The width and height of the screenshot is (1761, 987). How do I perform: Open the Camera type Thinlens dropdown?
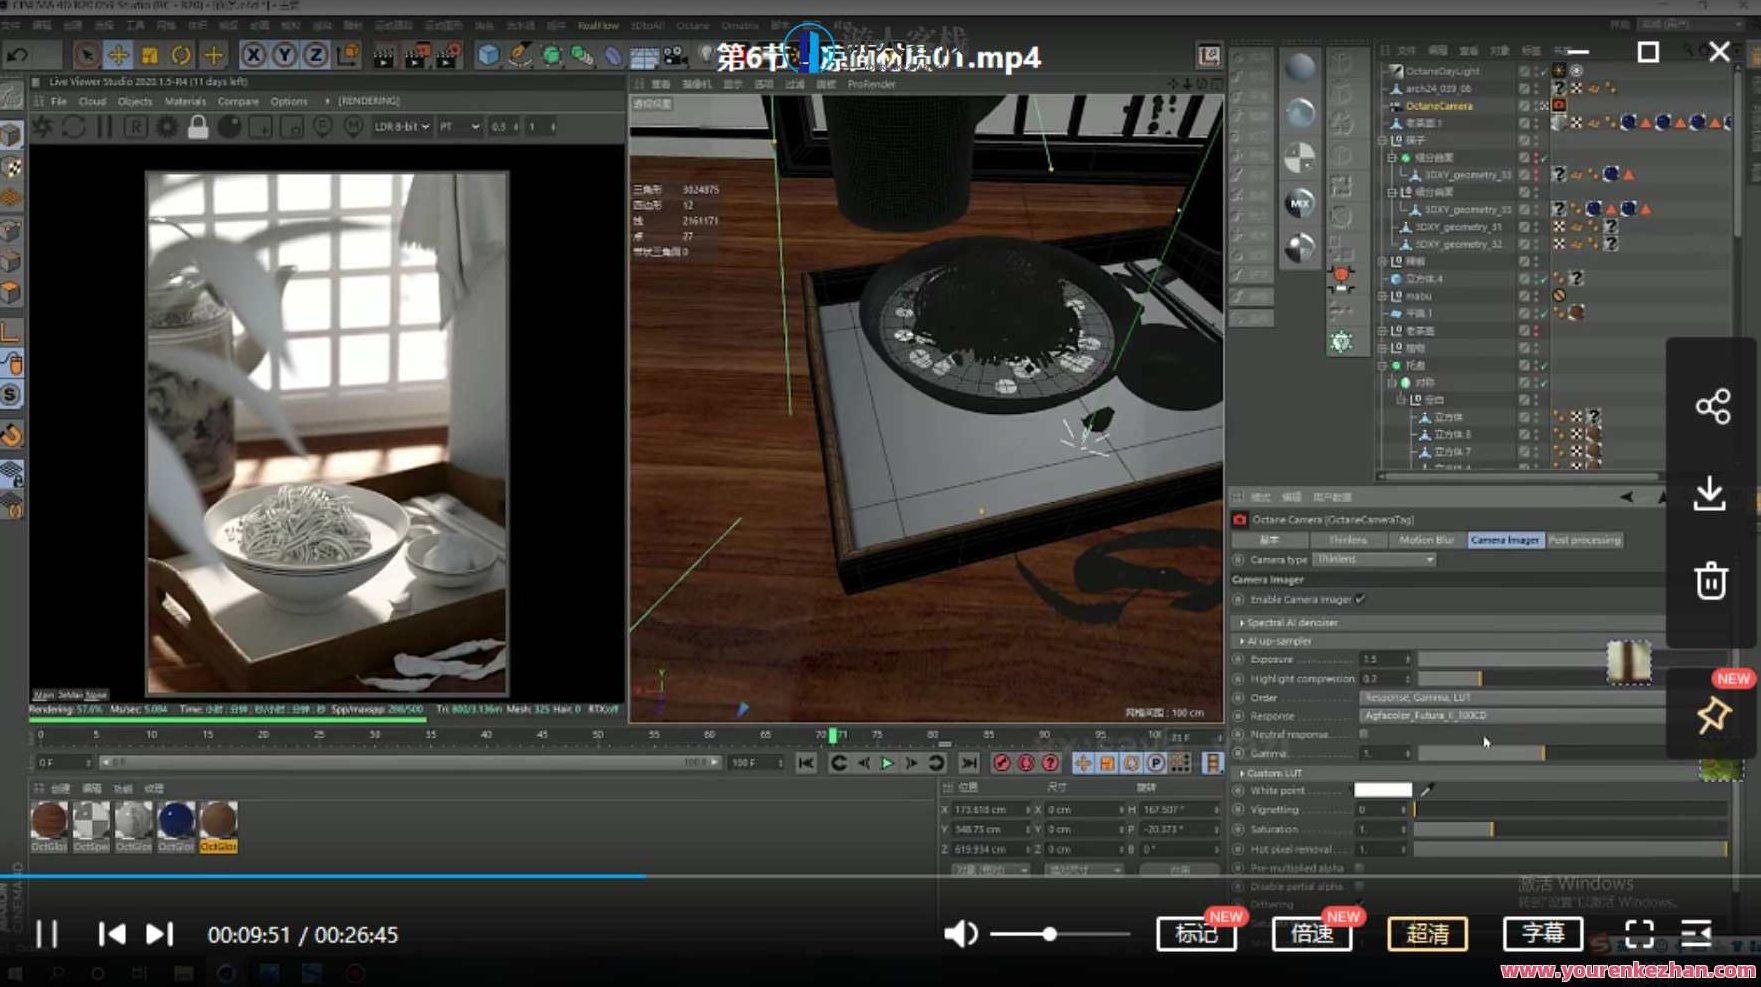pyautogui.click(x=1431, y=560)
